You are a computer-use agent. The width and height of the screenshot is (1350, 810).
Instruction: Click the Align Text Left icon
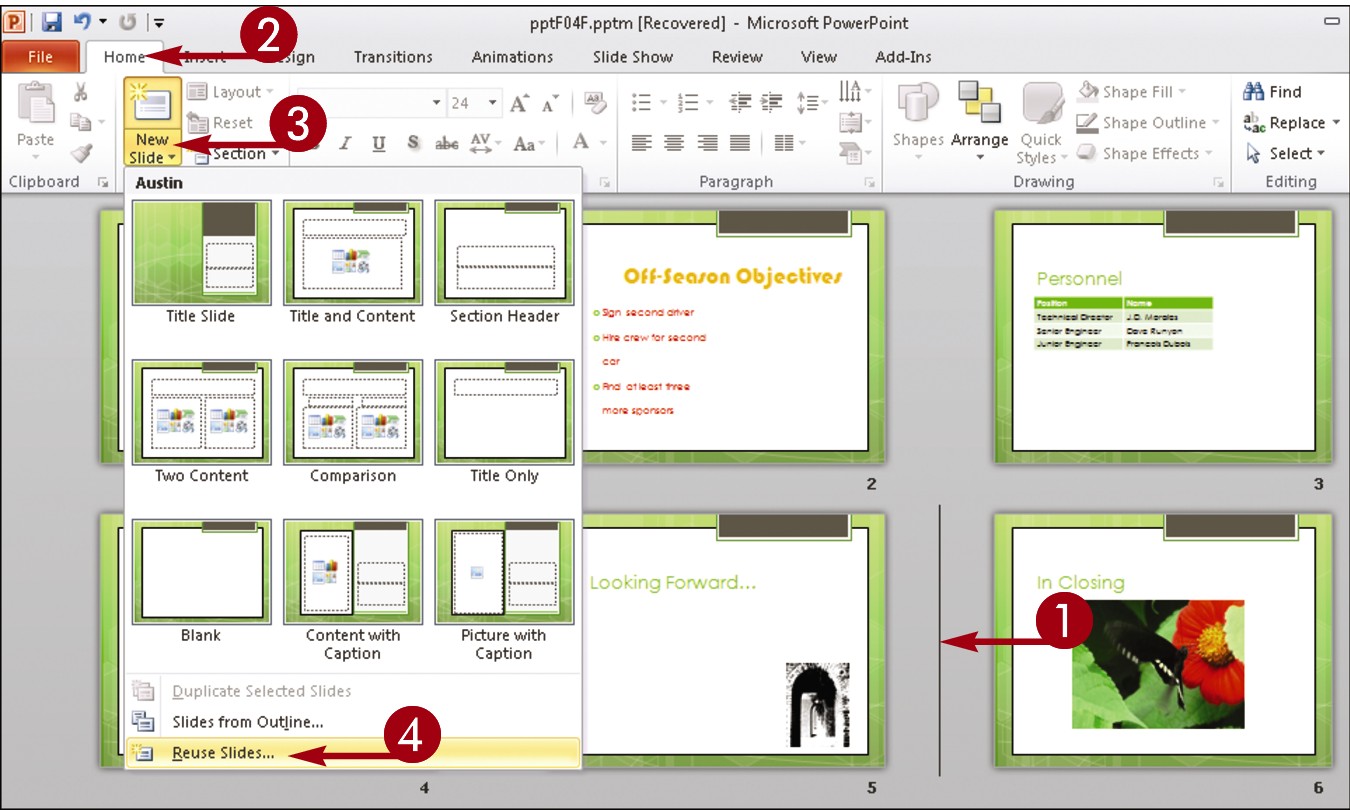[641, 143]
